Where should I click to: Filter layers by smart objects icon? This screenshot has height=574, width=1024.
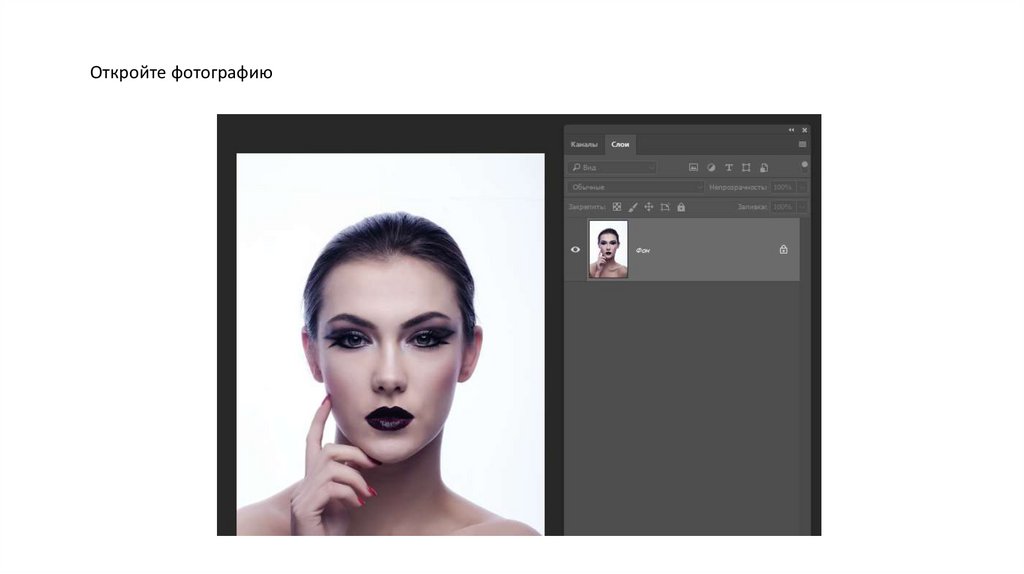[x=763, y=168]
